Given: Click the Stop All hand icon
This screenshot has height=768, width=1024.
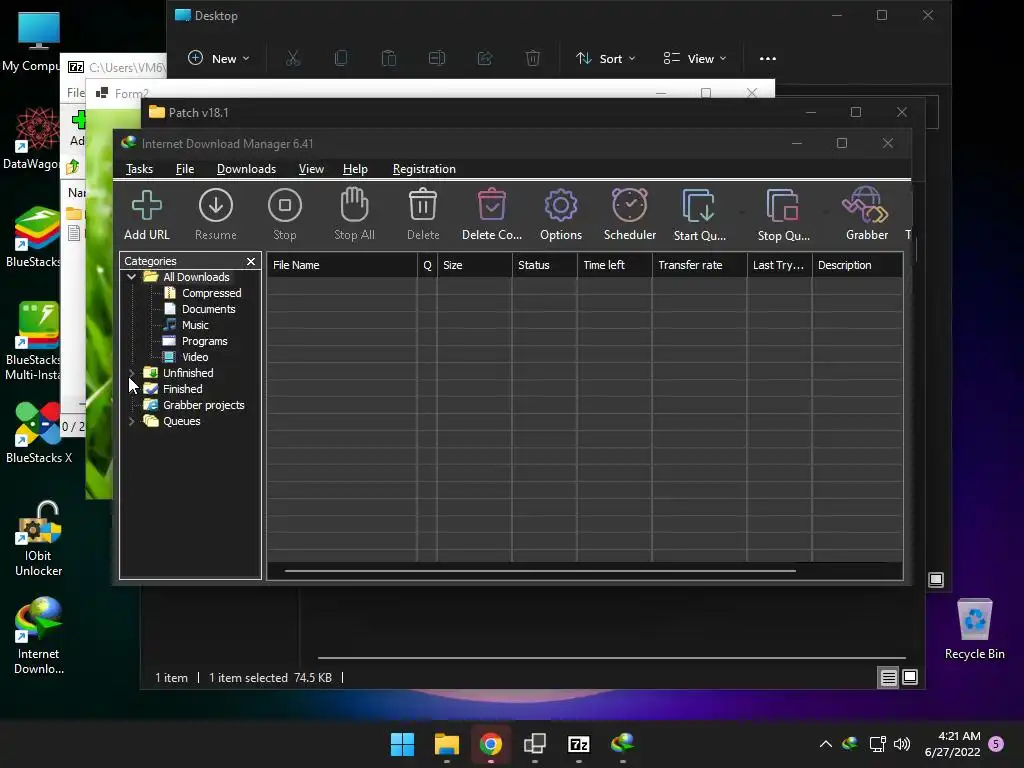Looking at the screenshot, I should click(354, 214).
